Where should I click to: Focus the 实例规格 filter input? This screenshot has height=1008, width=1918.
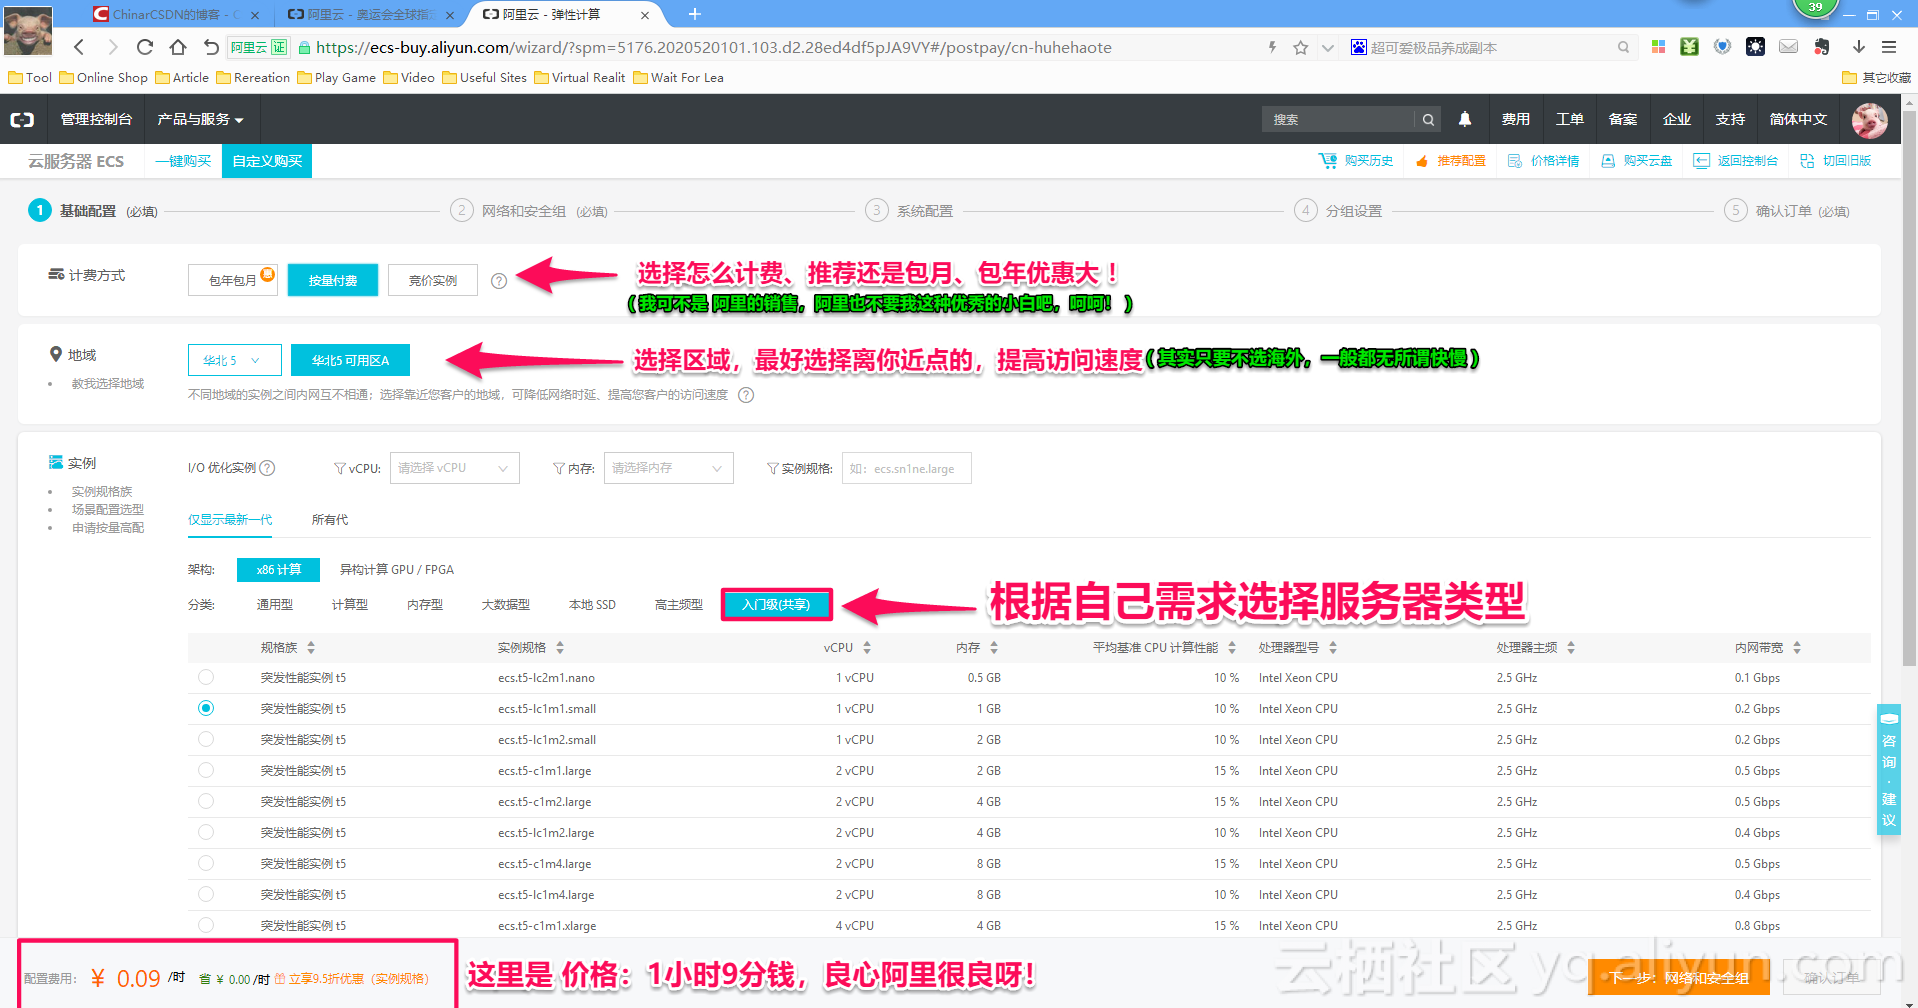(x=907, y=468)
